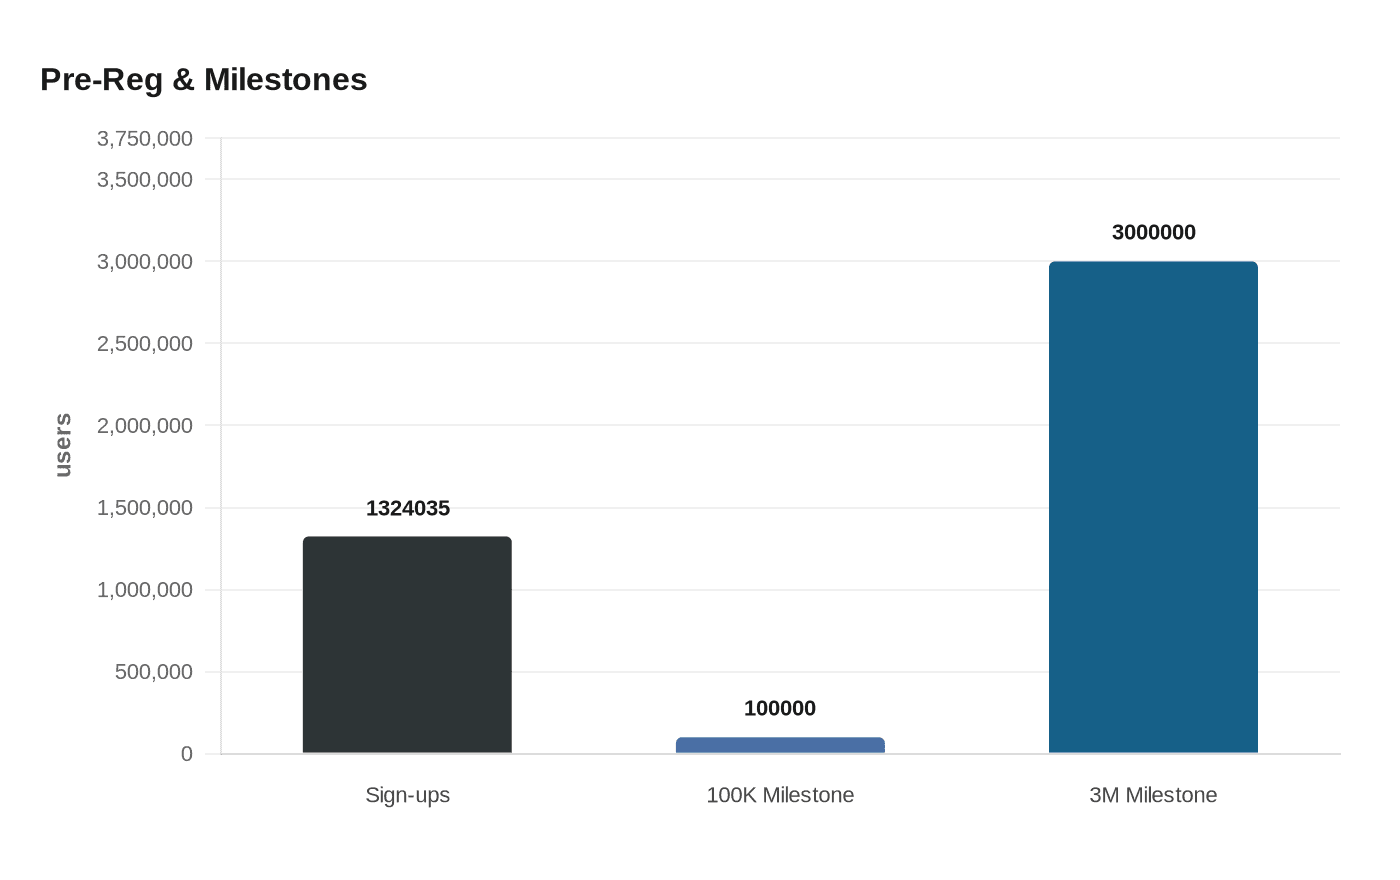The height and width of the screenshot is (880, 1400).
Task: Select the 1,500,000 tick label
Action: (x=143, y=507)
